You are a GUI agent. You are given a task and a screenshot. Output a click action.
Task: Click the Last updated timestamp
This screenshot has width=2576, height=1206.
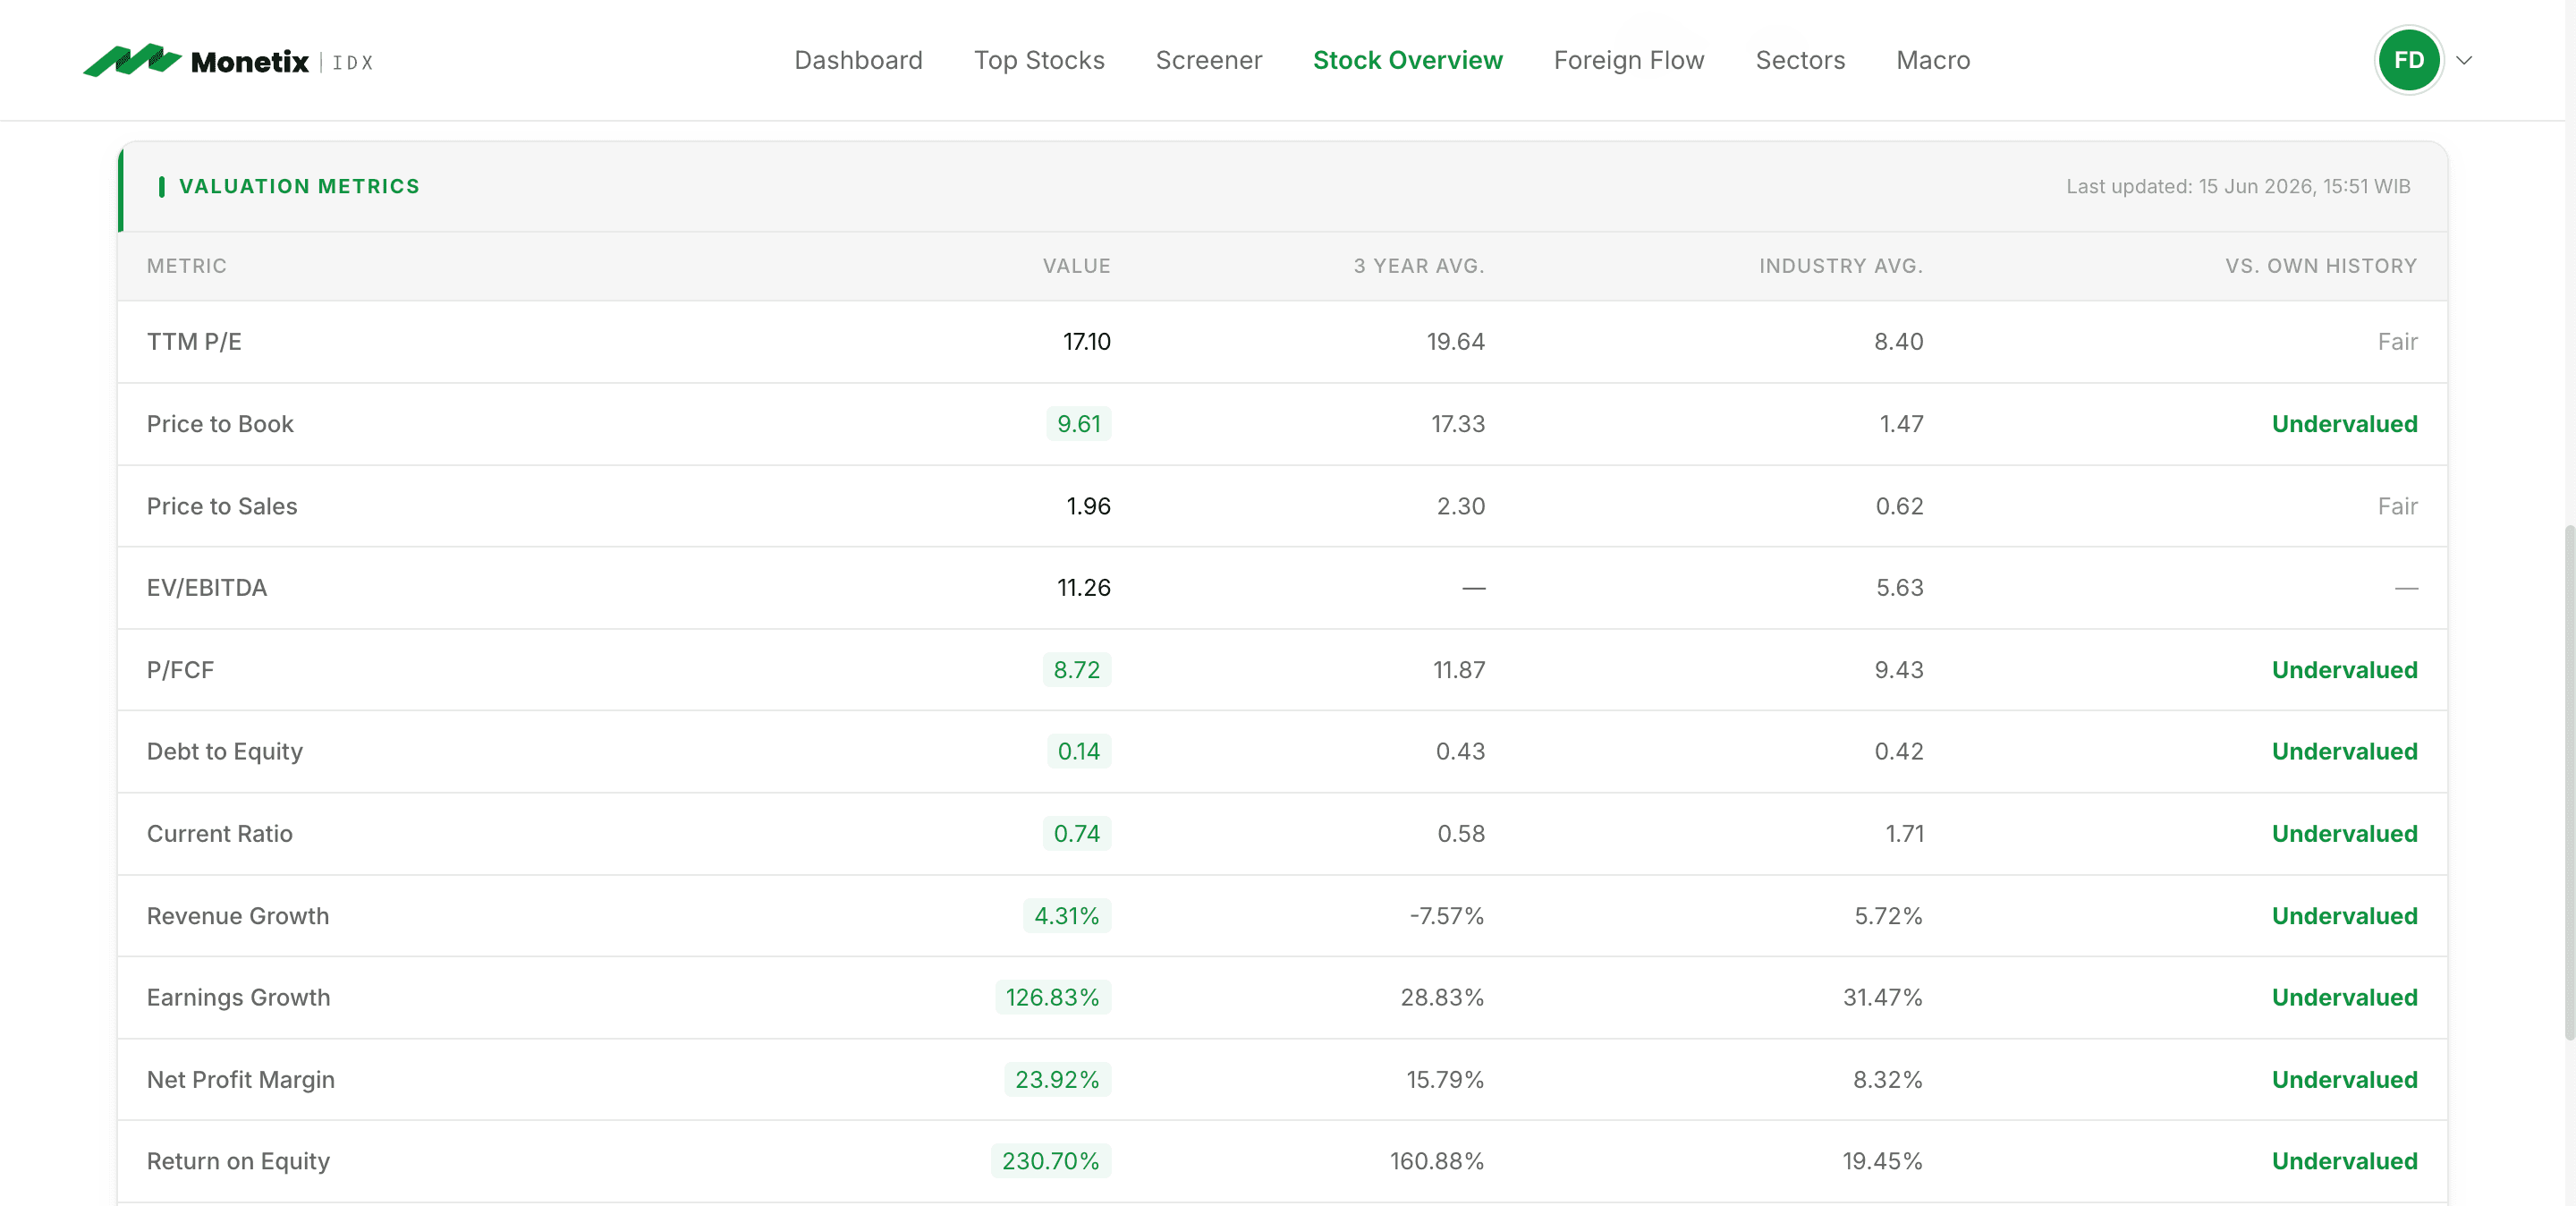[2238, 186]
